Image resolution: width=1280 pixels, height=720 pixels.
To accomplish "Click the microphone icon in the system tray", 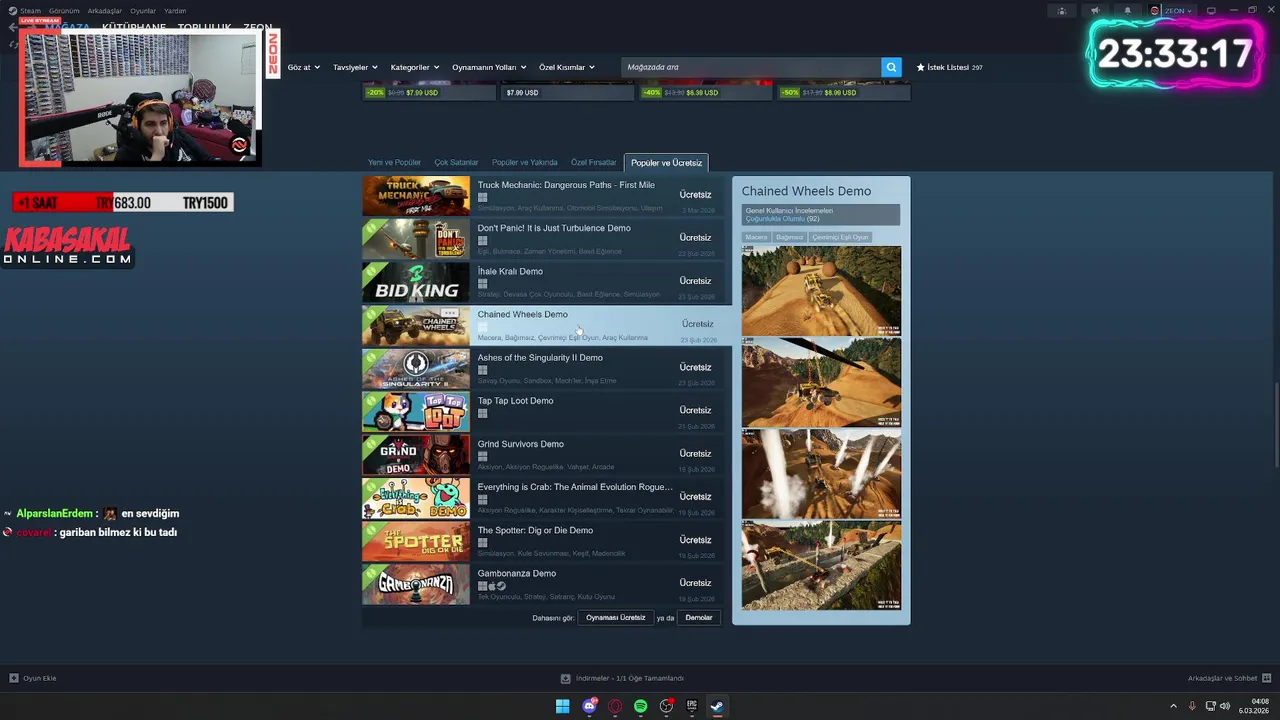I will coord(1192,706).
